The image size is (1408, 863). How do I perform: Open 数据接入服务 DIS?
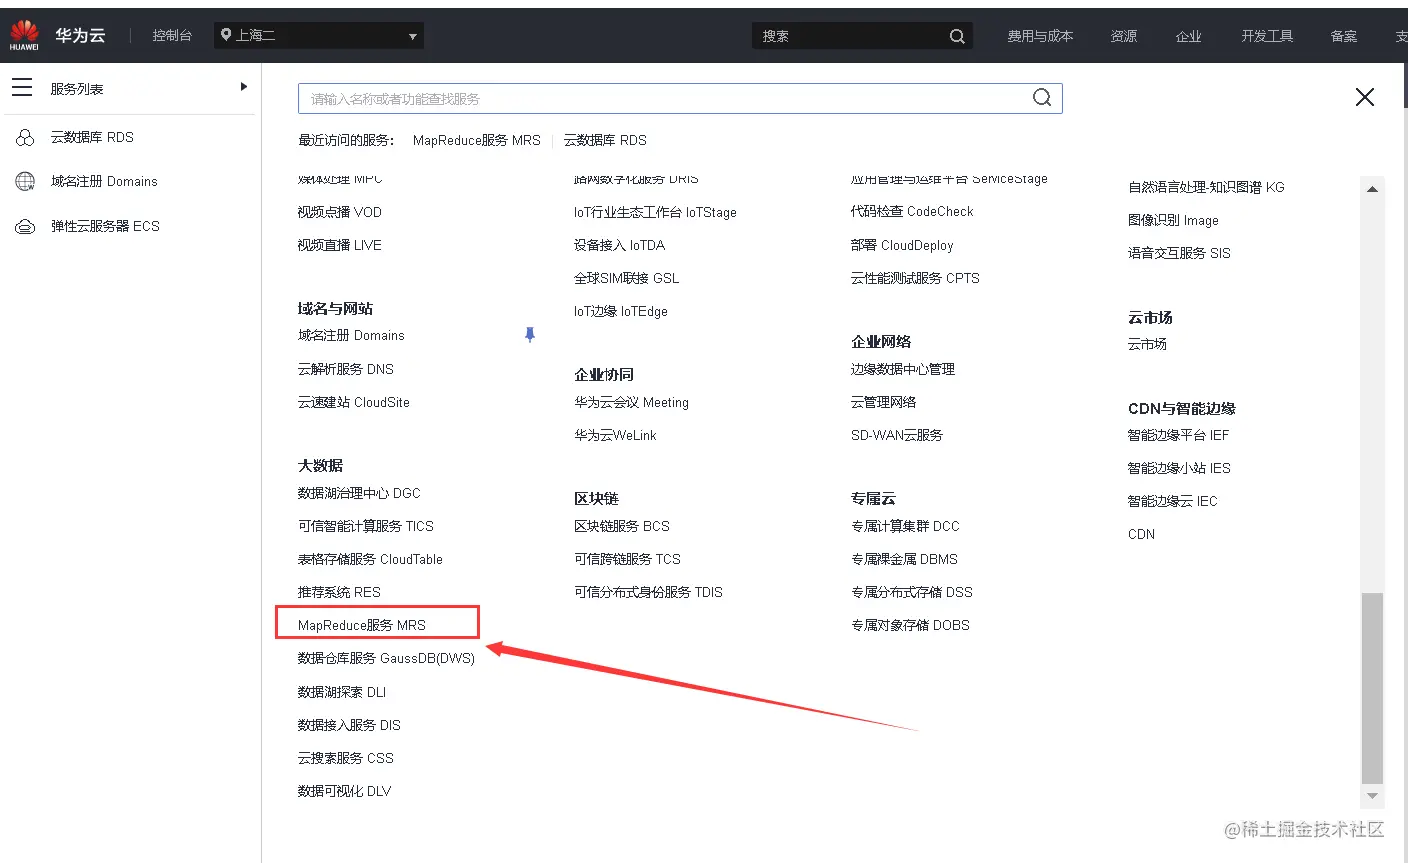coord(349,725)
